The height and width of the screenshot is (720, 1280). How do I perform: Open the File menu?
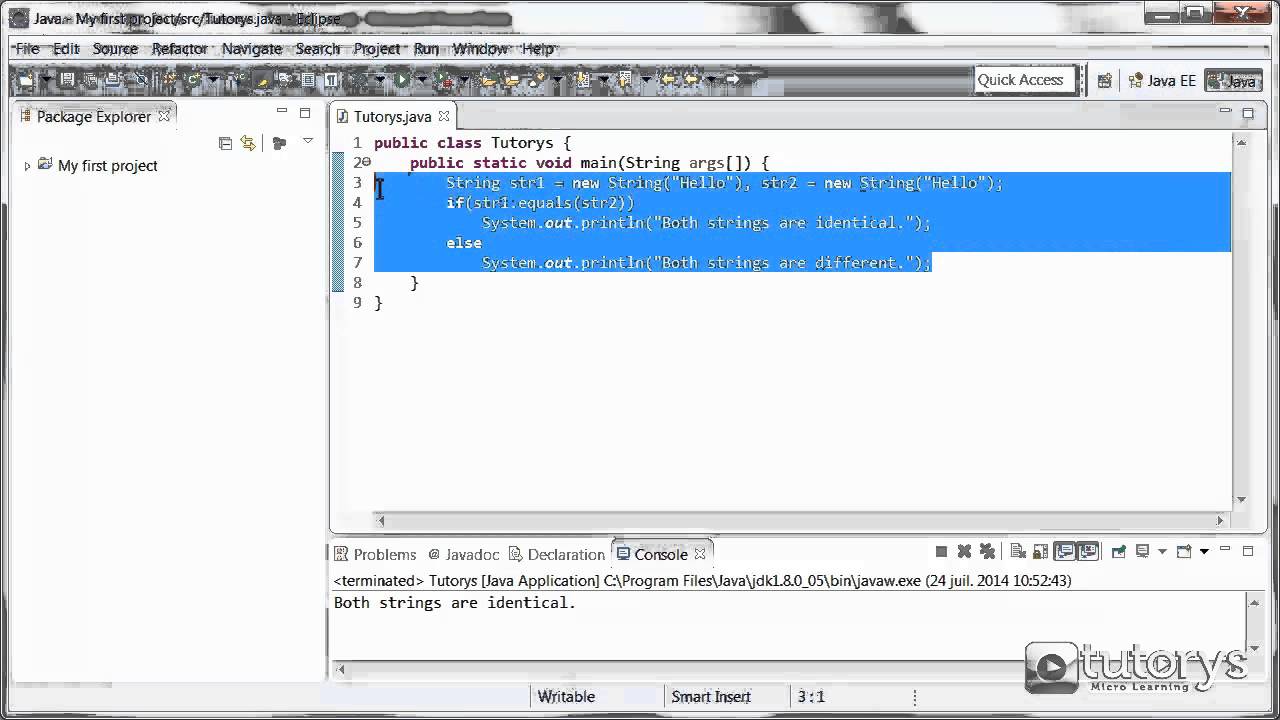pos(27,48)
